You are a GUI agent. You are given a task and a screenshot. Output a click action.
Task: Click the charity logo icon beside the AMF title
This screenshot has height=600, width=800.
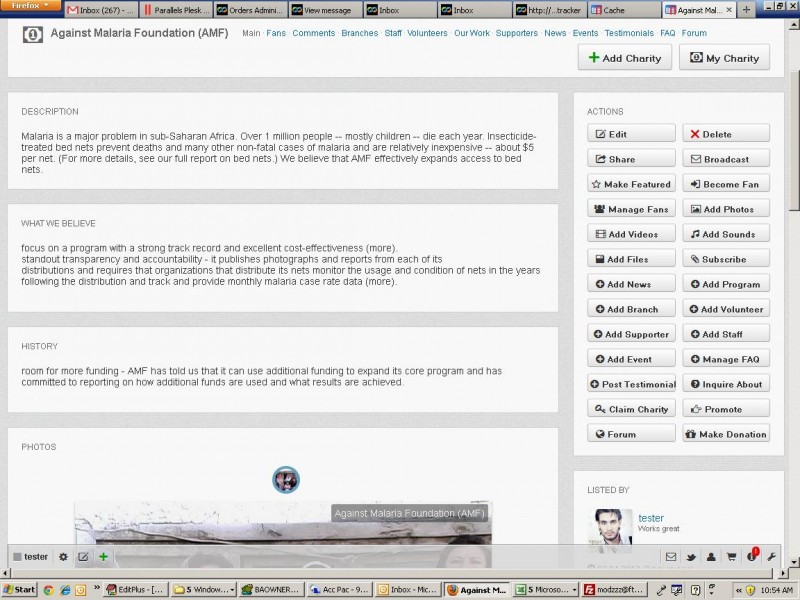tap(33, 34)
